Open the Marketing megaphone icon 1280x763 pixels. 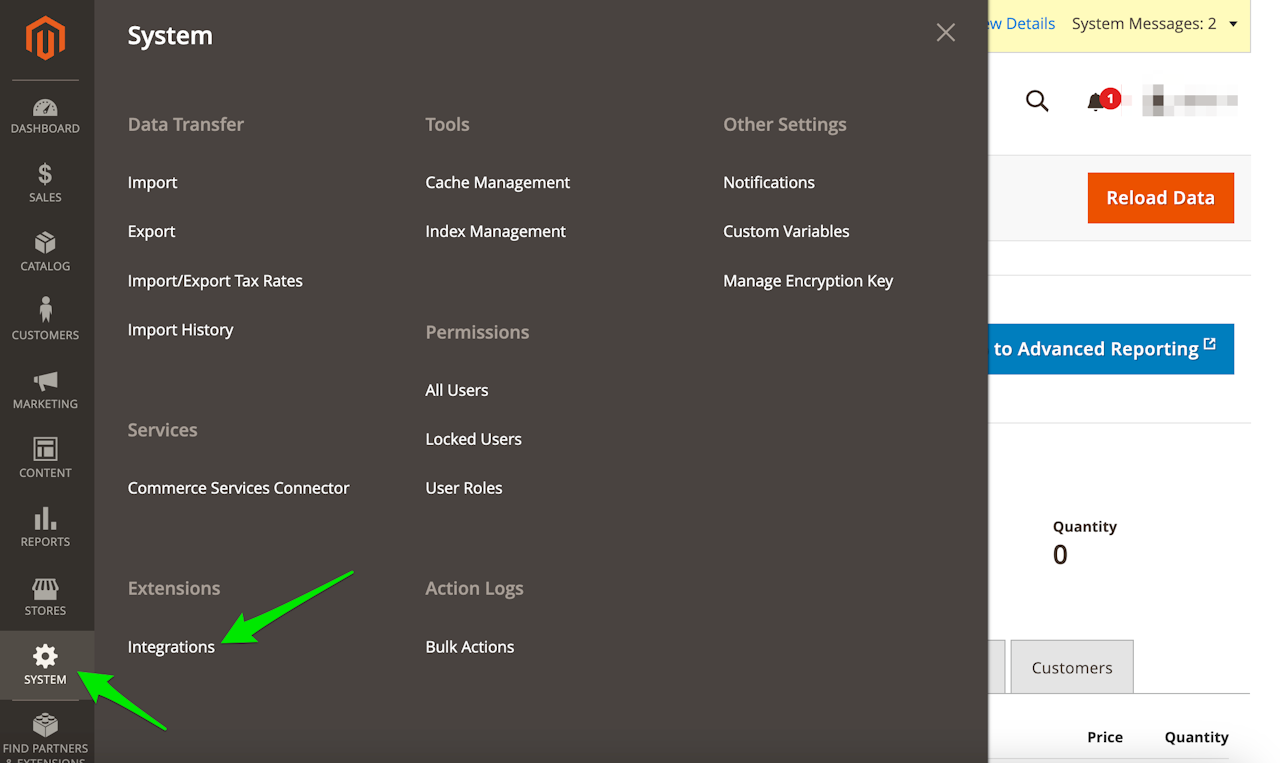pyautogui.click(x=45, y=381)
